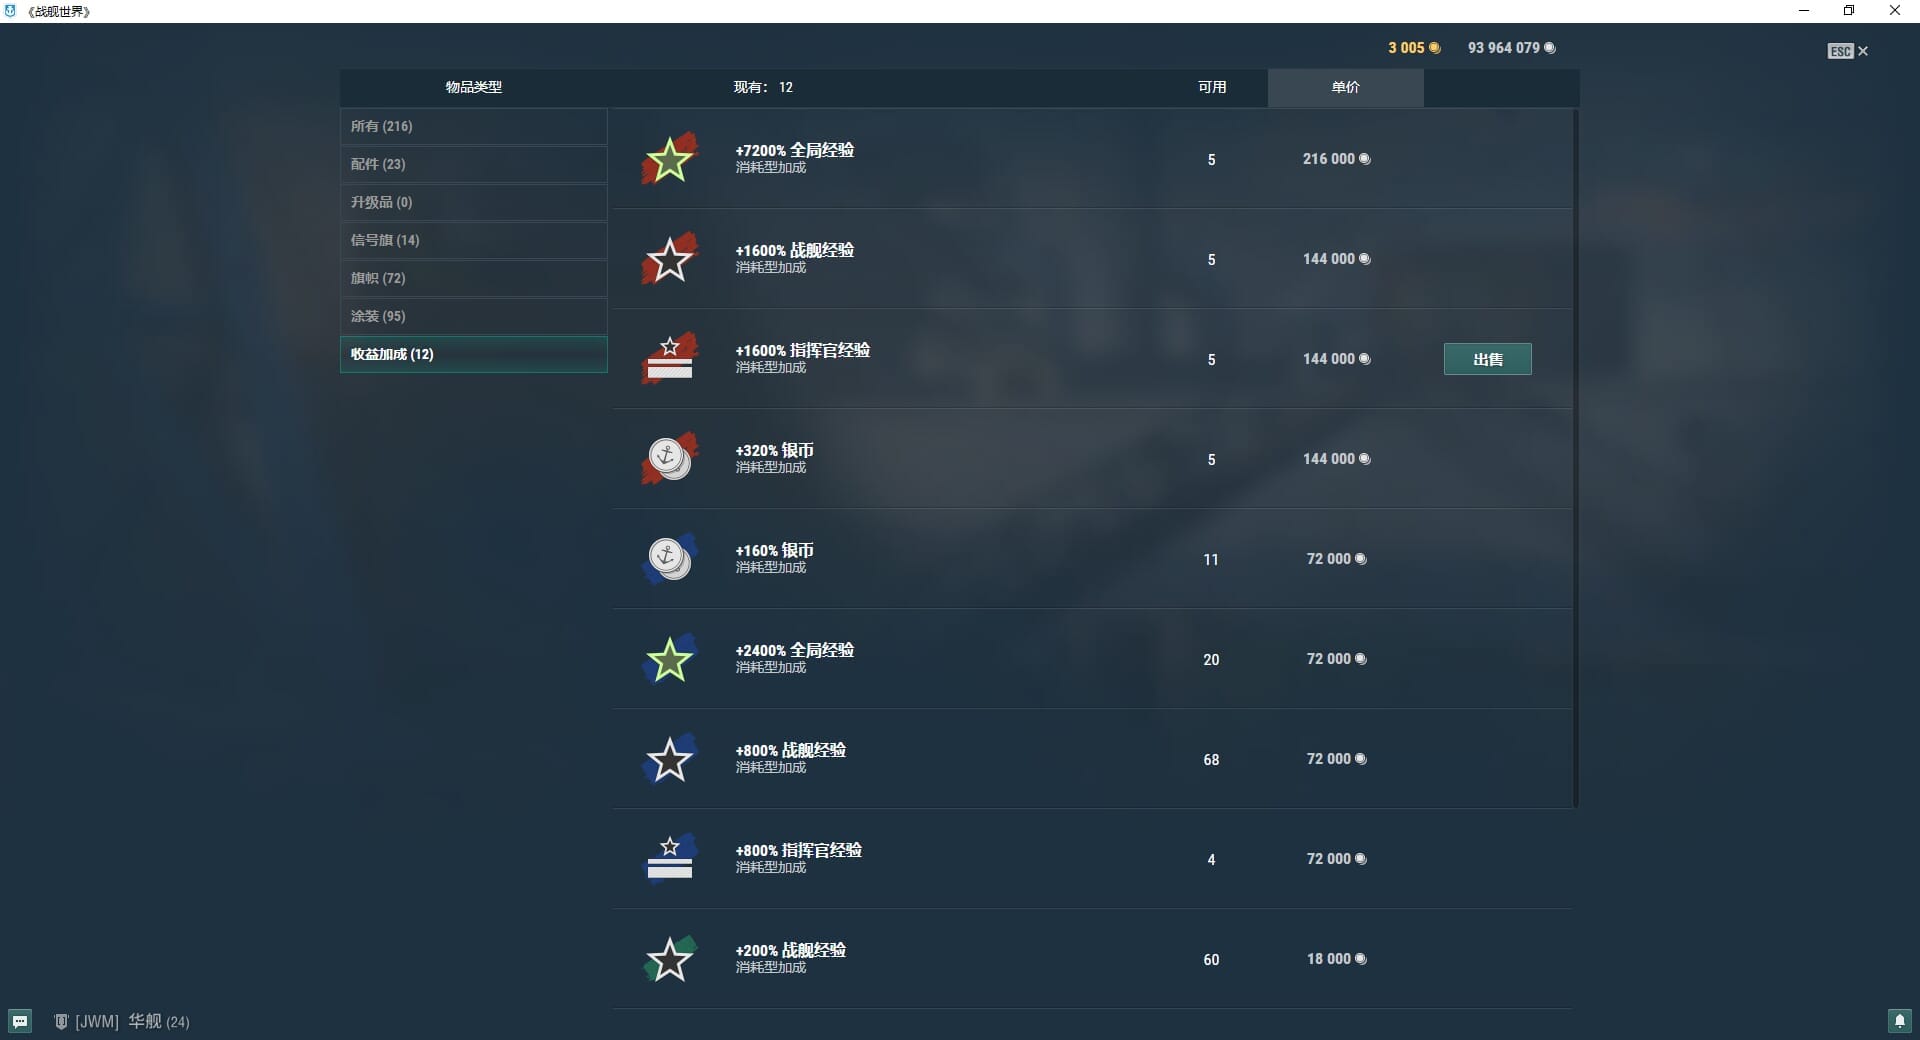Click the +200% 战舰经验 green star icon
The image size is (1920, 1040).
click(669, 959)
